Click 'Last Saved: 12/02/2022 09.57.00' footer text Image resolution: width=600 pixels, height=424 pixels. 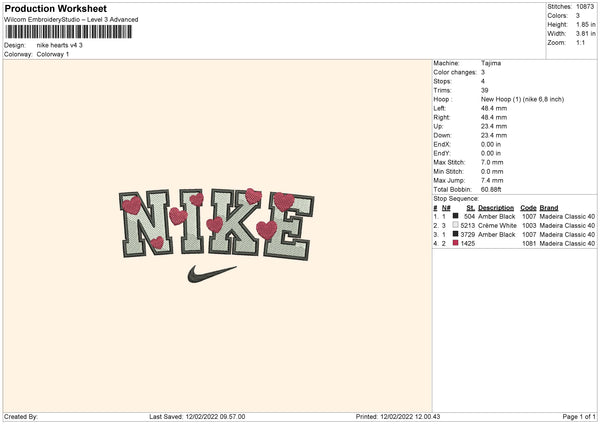197,417
